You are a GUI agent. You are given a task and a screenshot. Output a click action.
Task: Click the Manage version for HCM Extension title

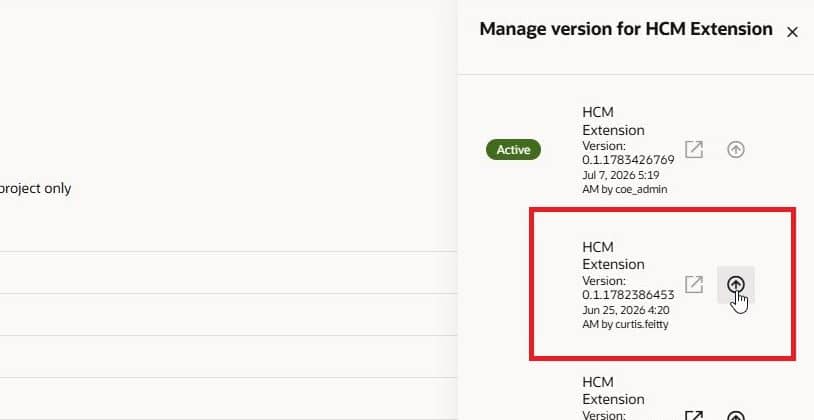point(626,29)
